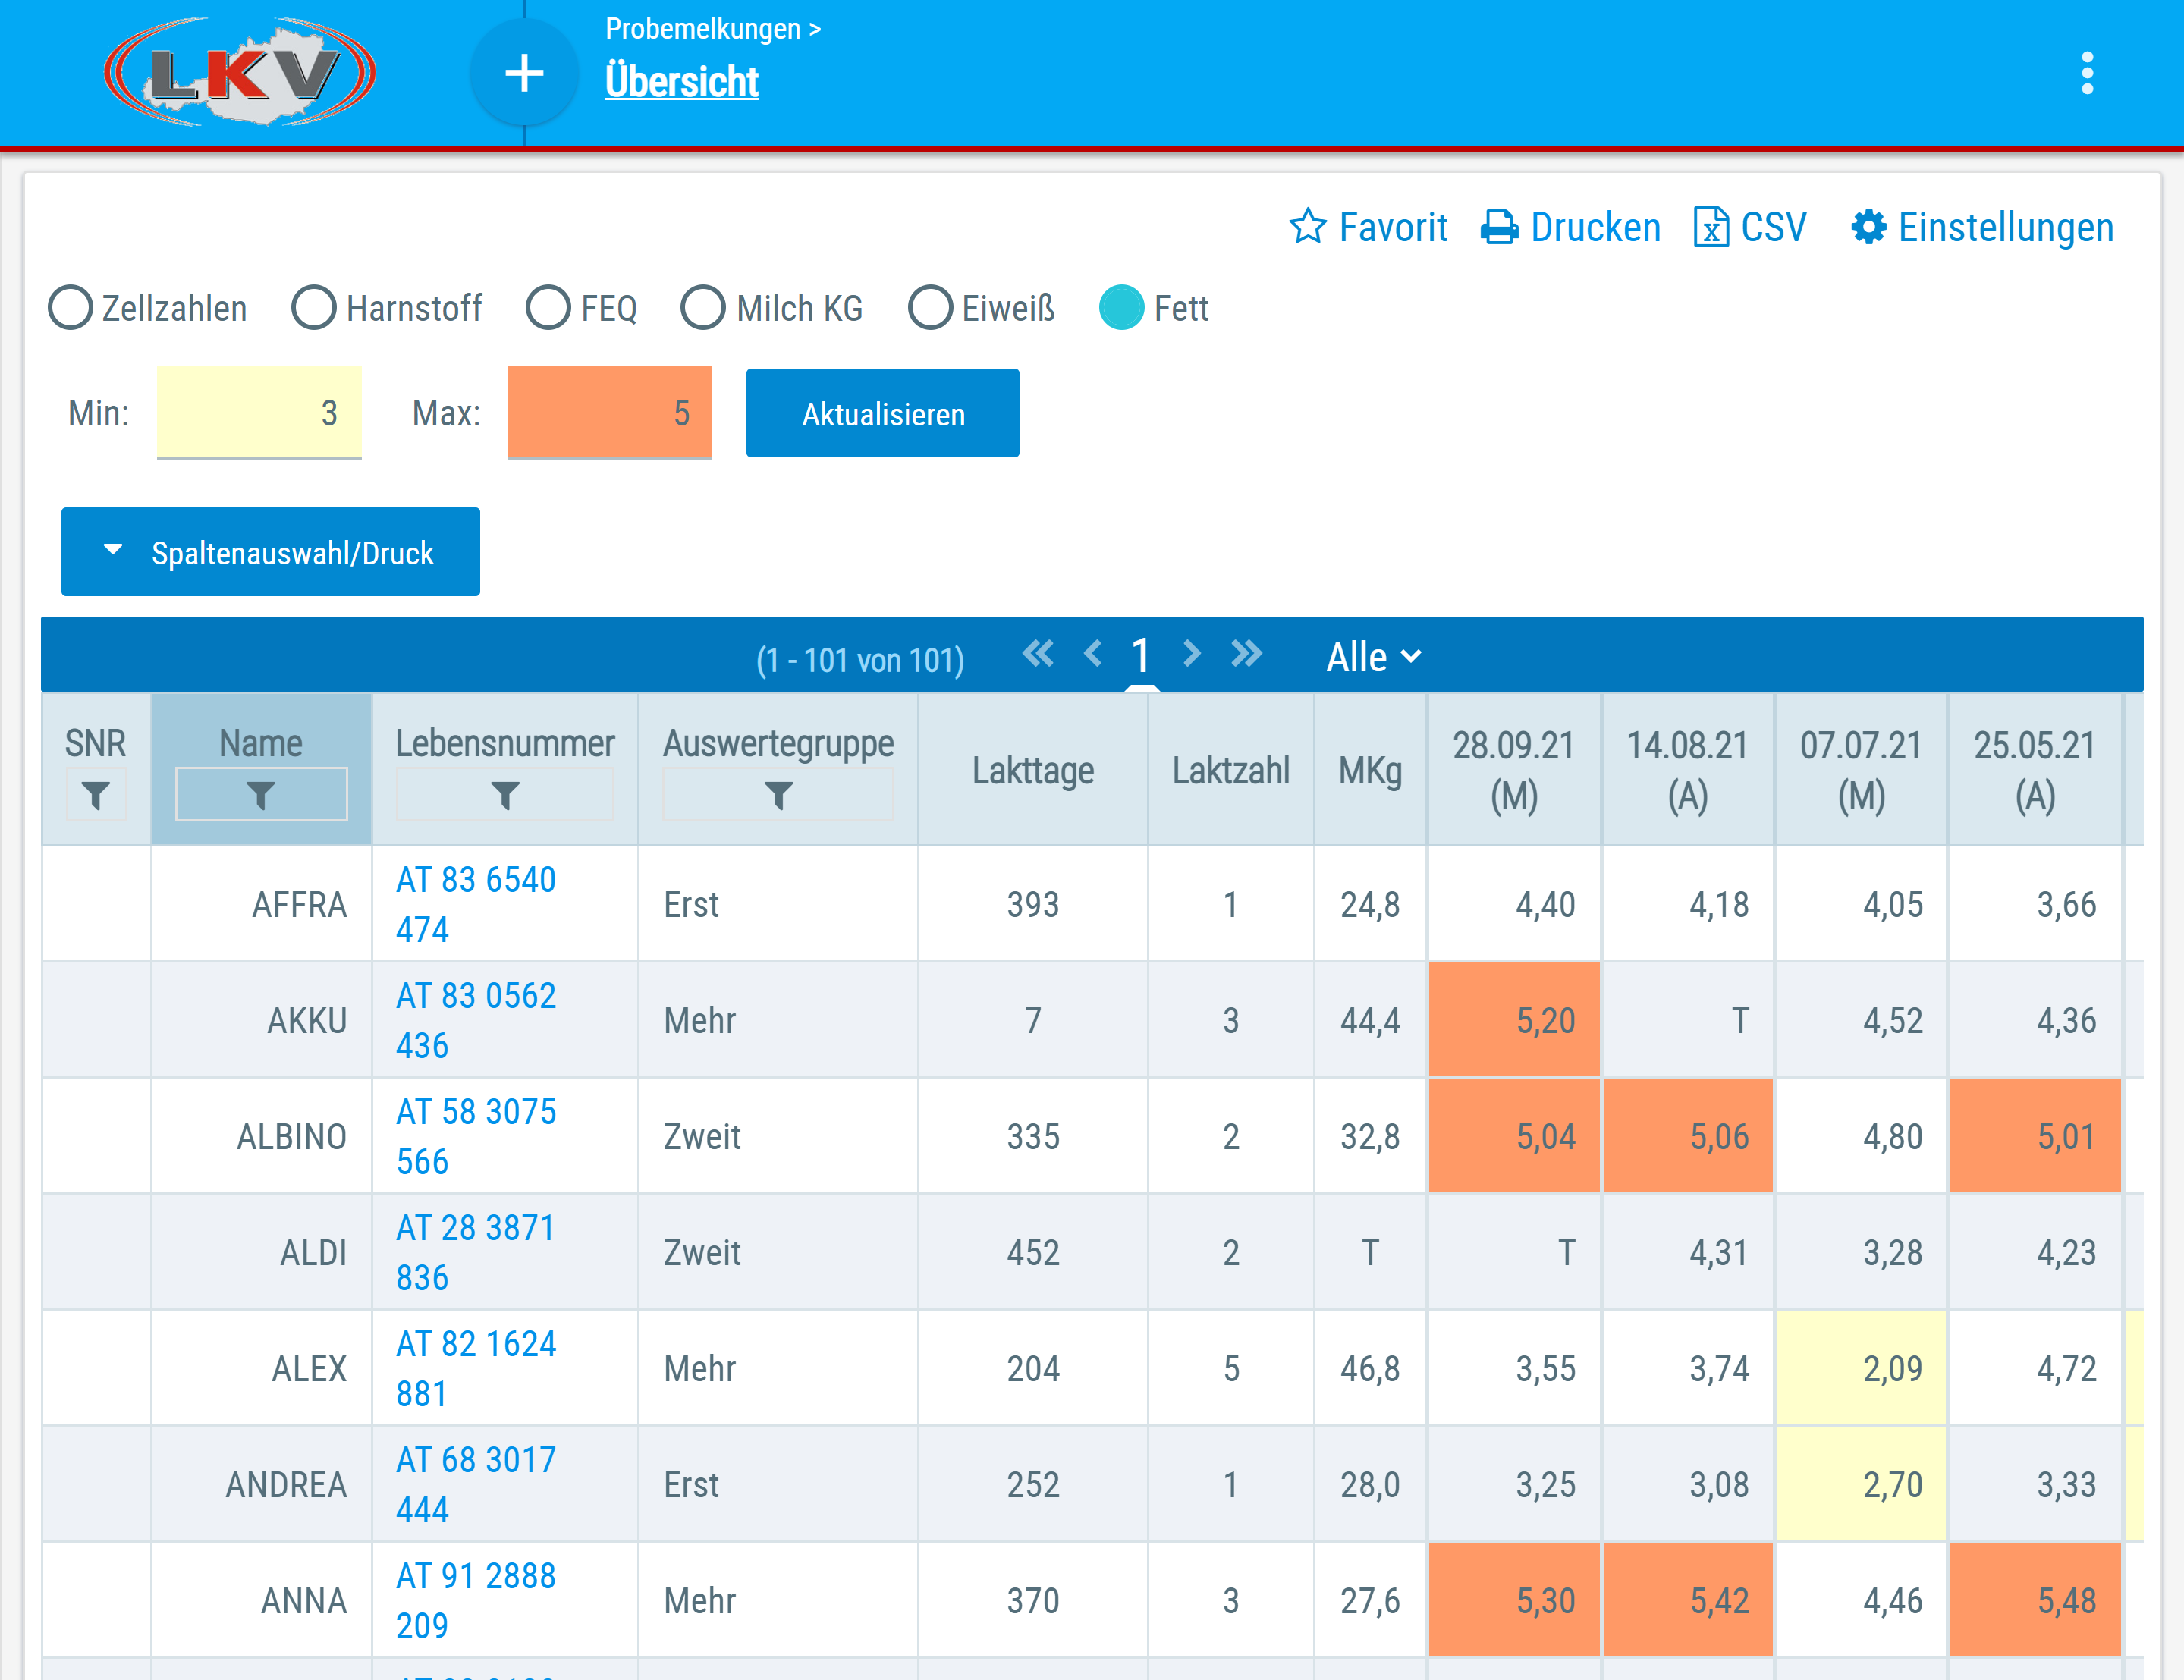Image resolution: width=2184 pixels, height=1680 pixels.
Task: Go to next page arrow
Action: point(1190,654)
